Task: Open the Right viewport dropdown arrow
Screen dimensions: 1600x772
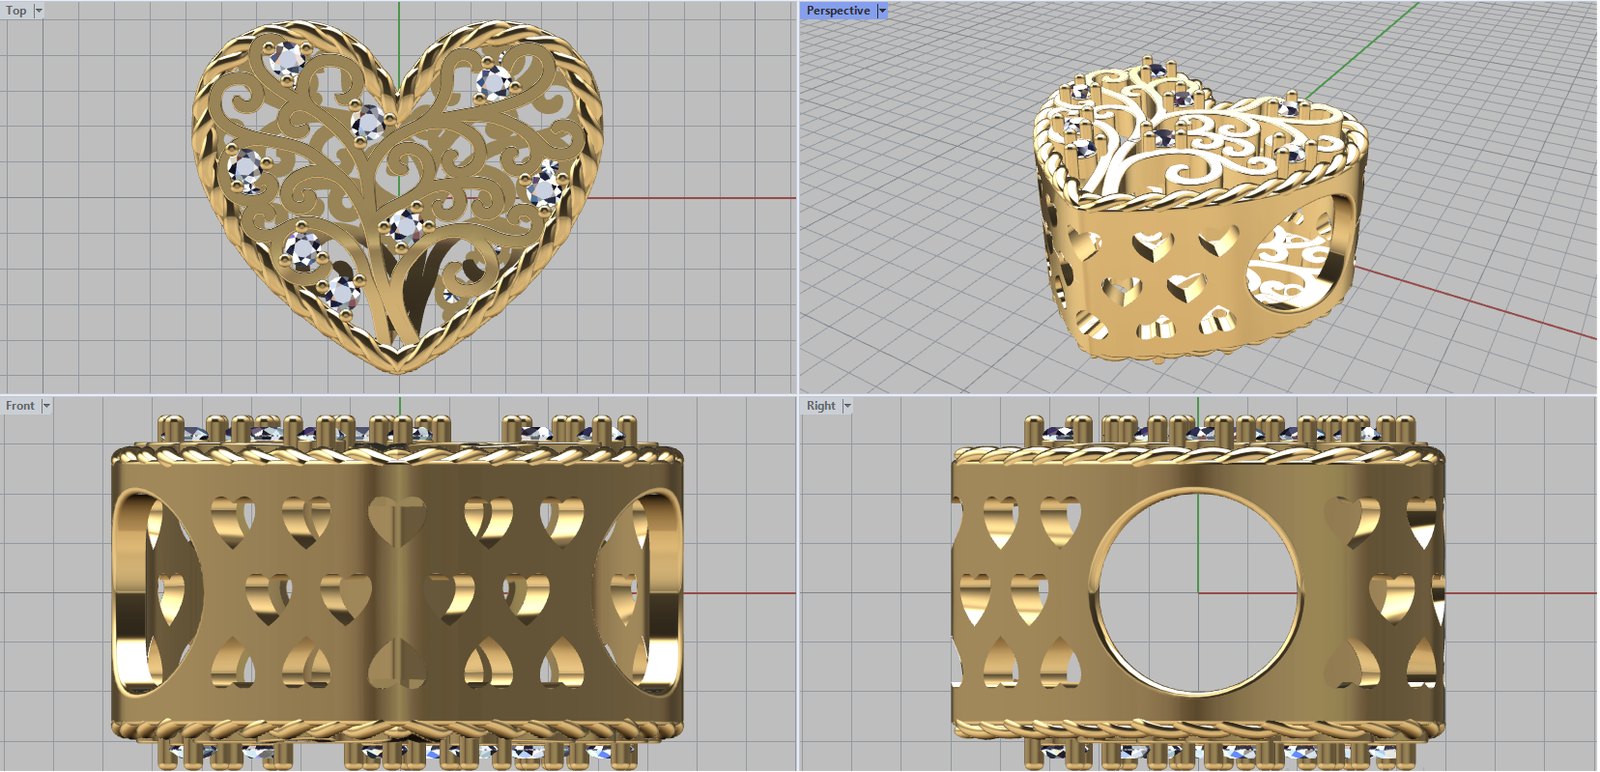Action: click(847, 406)
